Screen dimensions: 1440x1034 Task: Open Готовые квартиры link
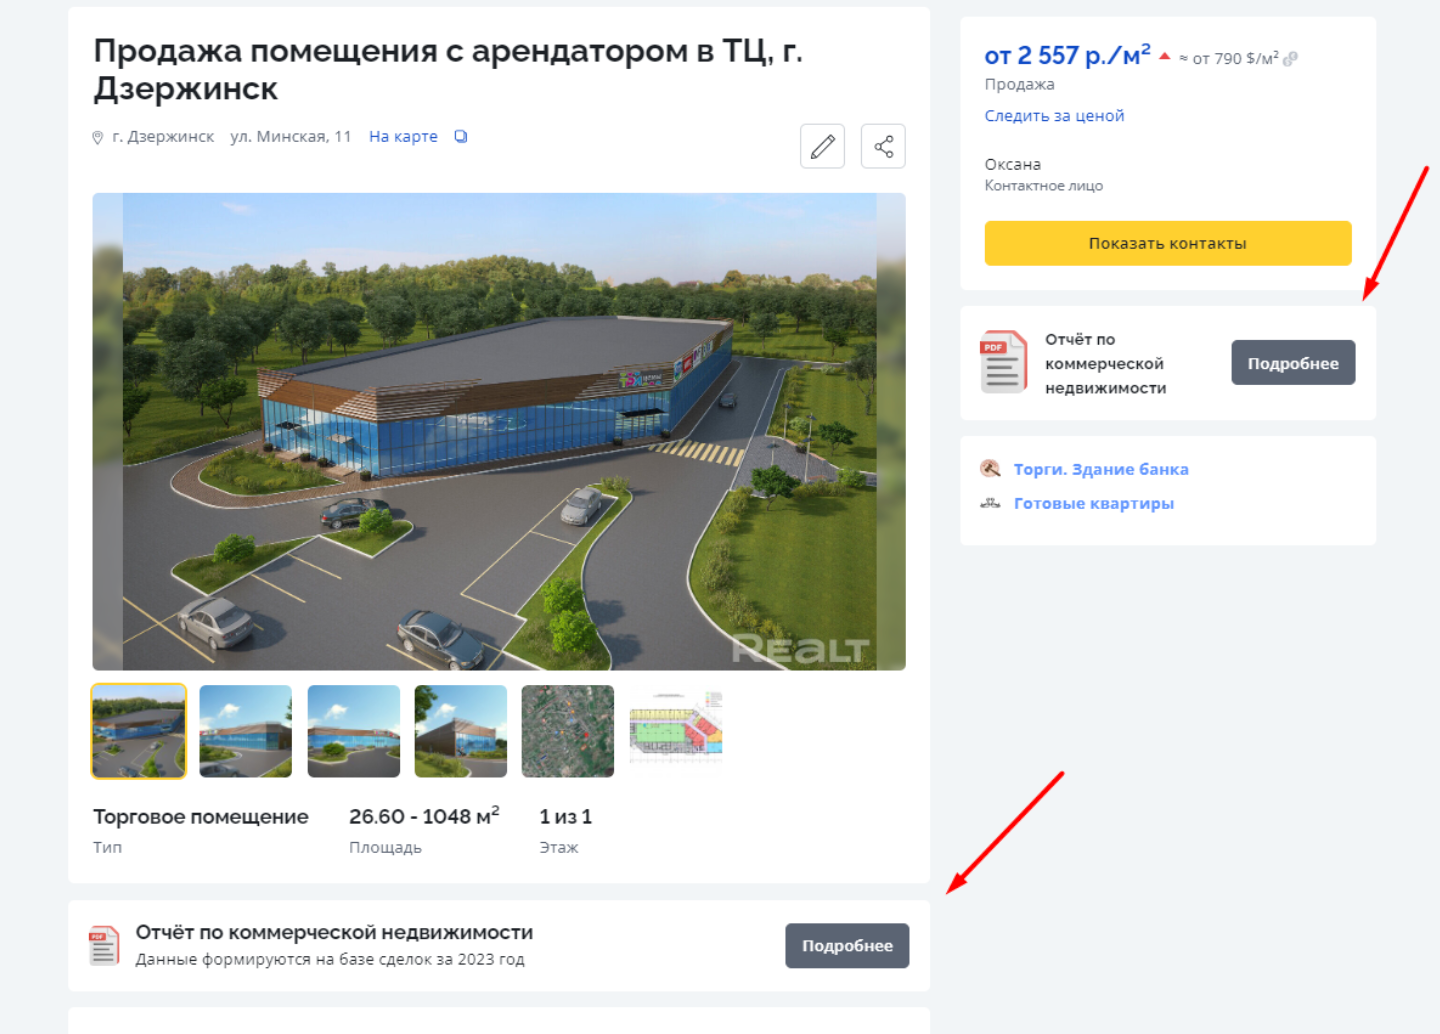click(x=1094, y=503)
